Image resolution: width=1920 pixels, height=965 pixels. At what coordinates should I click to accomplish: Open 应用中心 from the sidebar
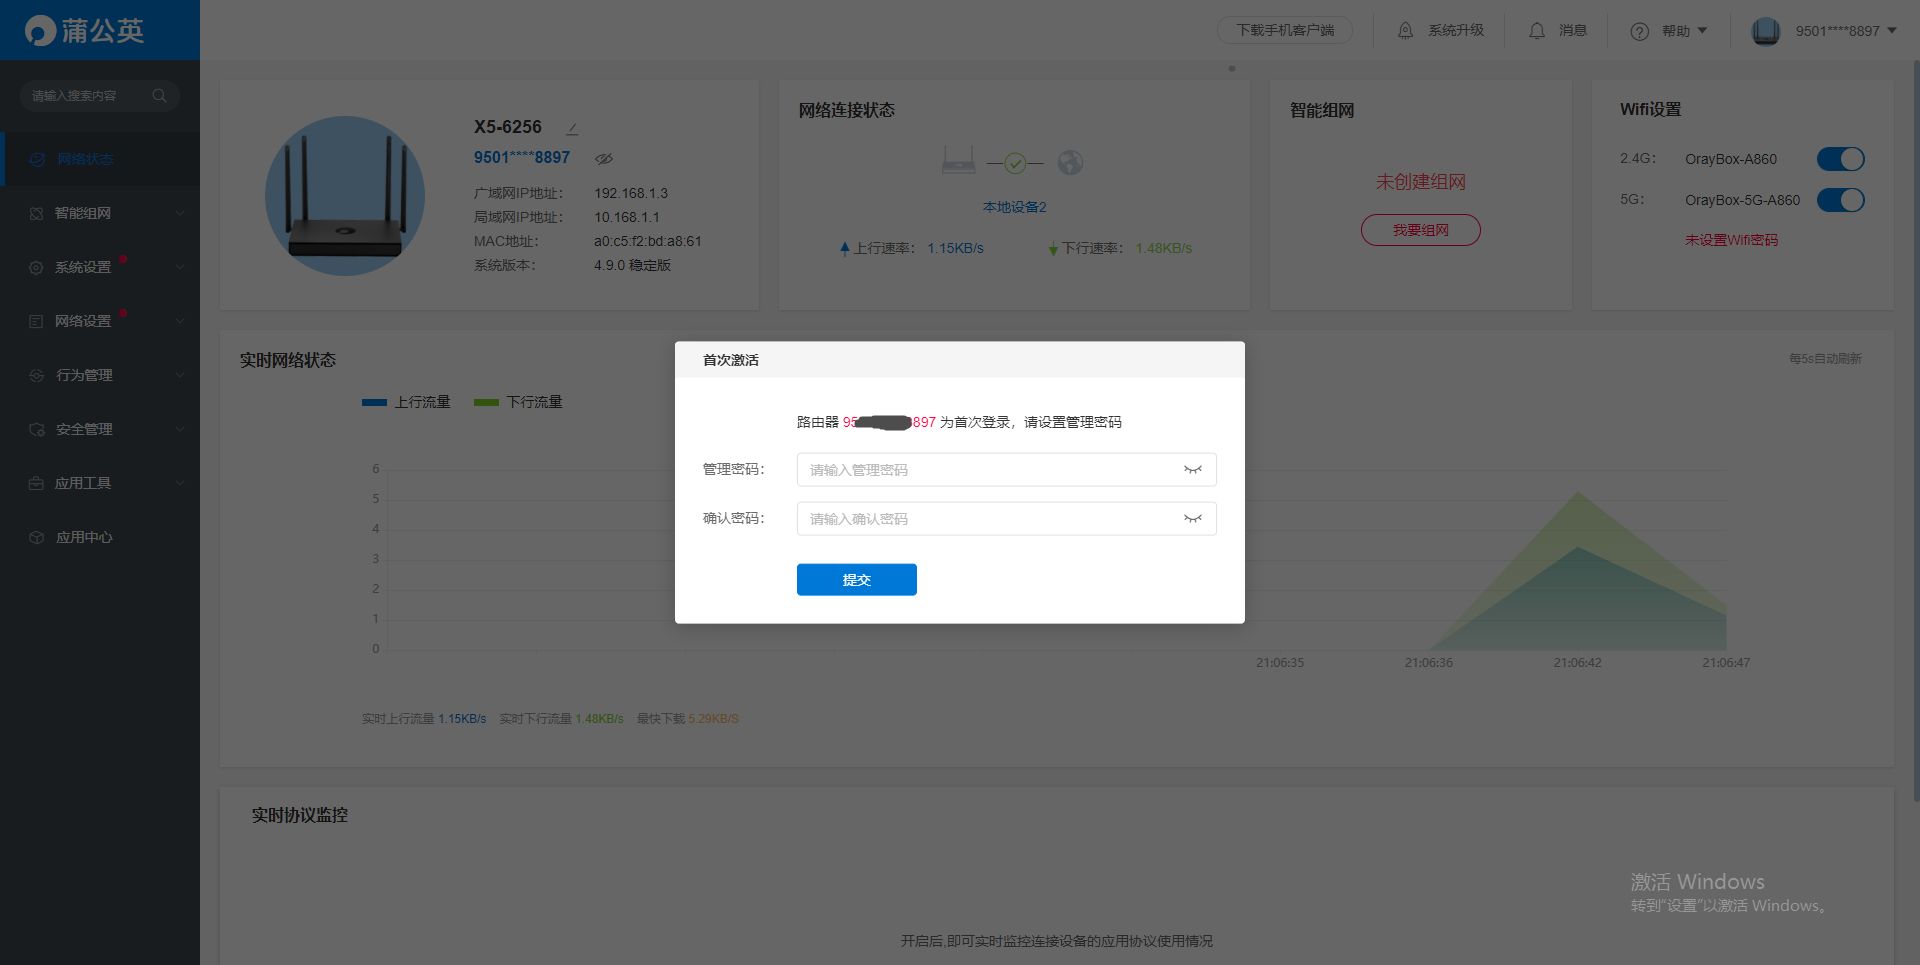(x=84, y=537)
